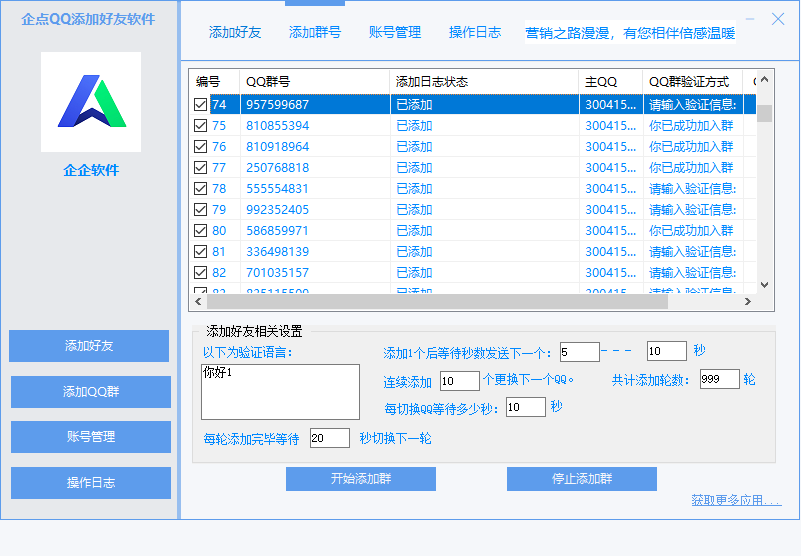Close the window with the X button
801x556 pixels.
point(778,19)
